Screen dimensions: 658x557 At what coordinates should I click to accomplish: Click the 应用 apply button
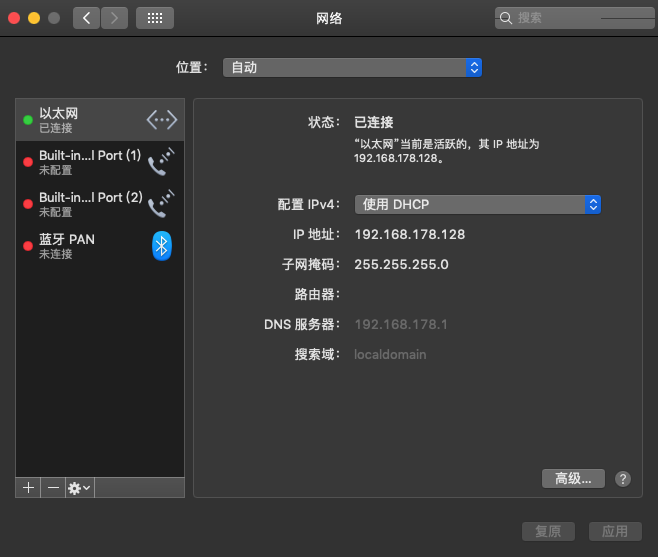(614, 531)
